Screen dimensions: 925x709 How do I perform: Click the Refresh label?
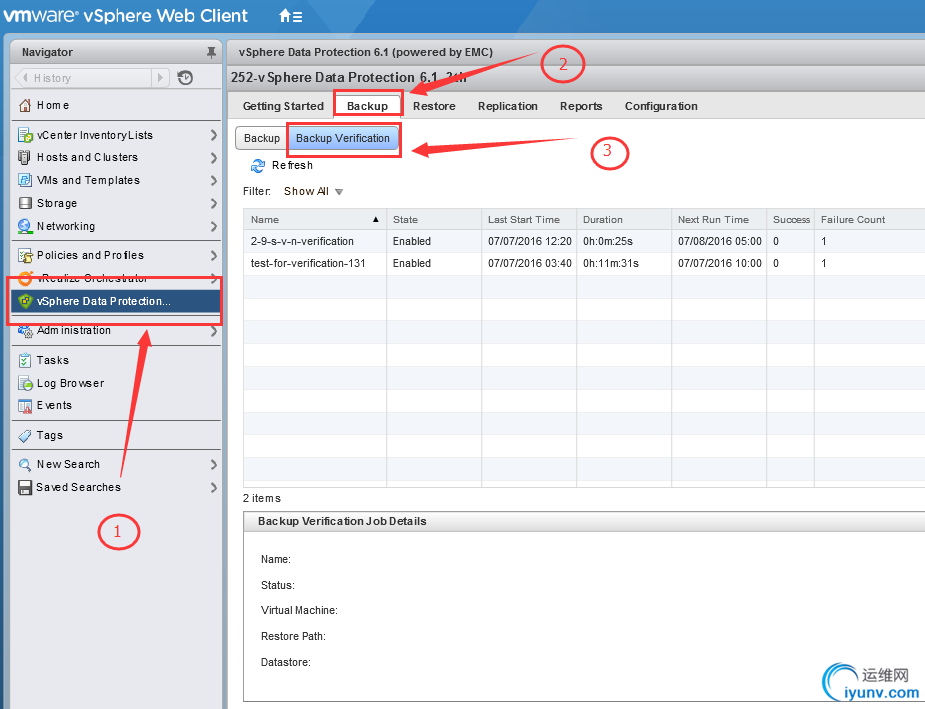click(292, 166)
